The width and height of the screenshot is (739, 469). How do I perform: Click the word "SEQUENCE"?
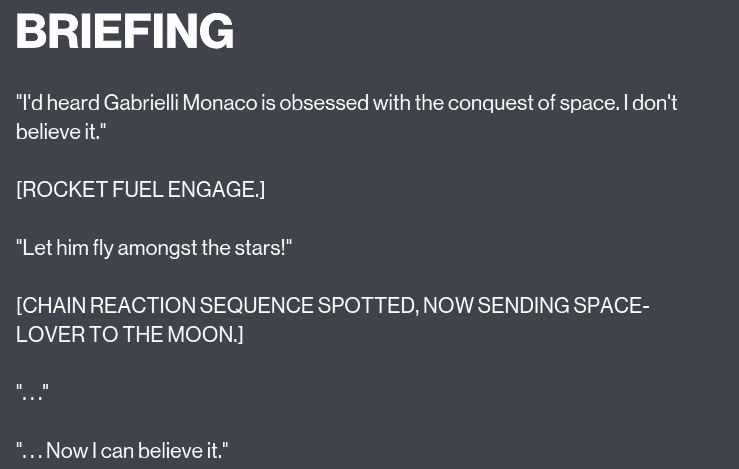(x=255, y=306)
